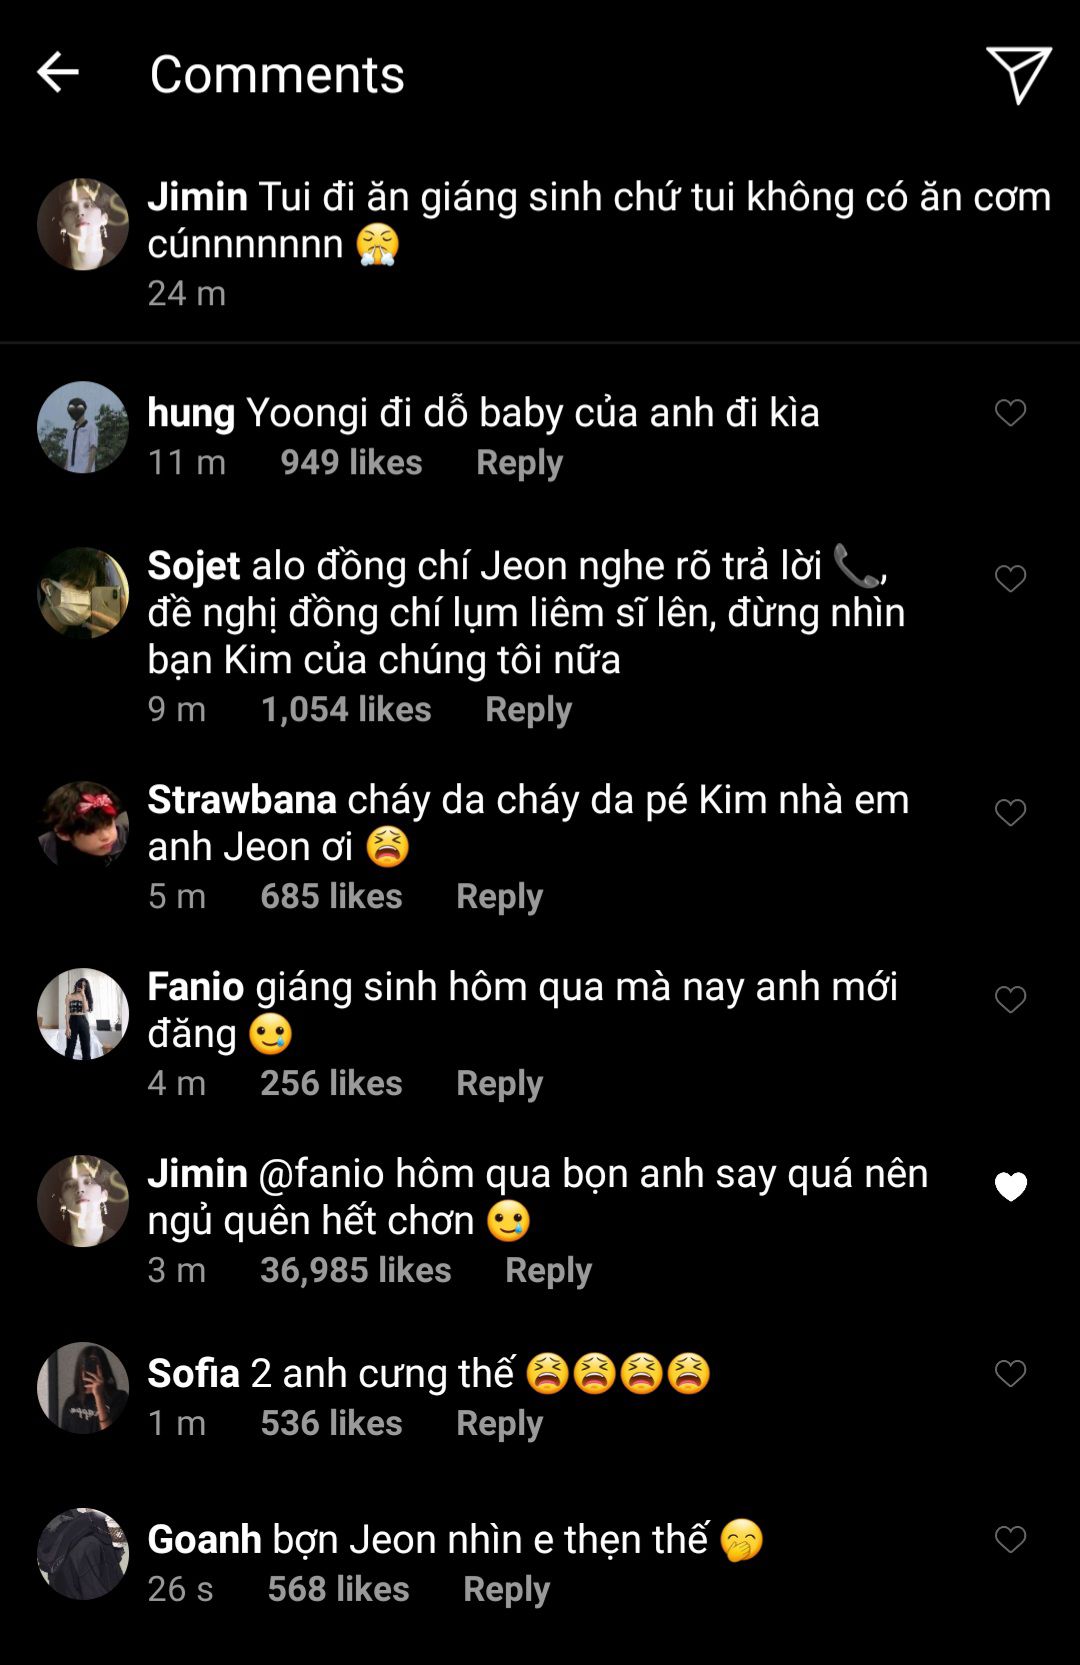Screen dimensions: 1080x1665
Task: Reply to Strawbana's comment
Action: click(499, 896)
